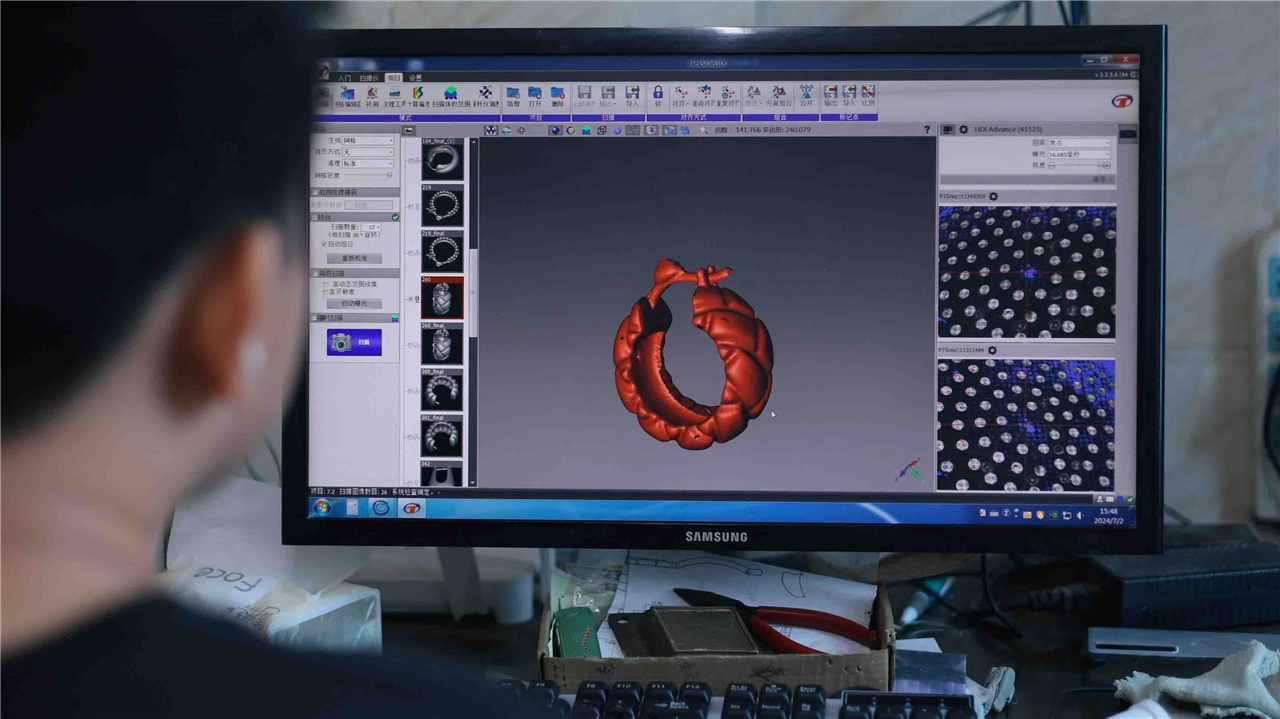Enable the high sensitivity (高灵敏度) checkbox
Image resolution: width=1280 pixels, height=719 pixels.
[326, 292]
